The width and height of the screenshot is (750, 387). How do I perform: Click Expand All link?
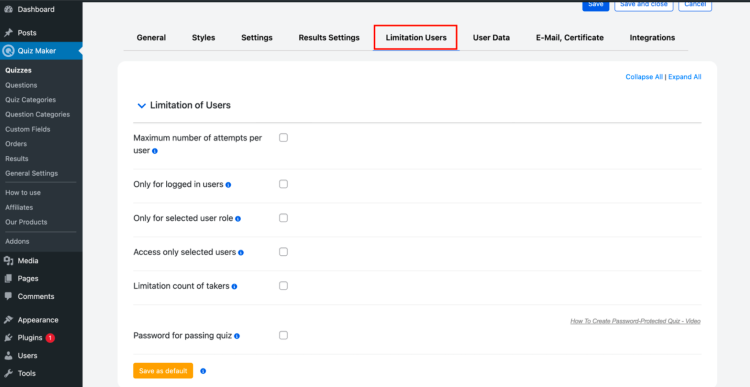[x=684, y=77]
